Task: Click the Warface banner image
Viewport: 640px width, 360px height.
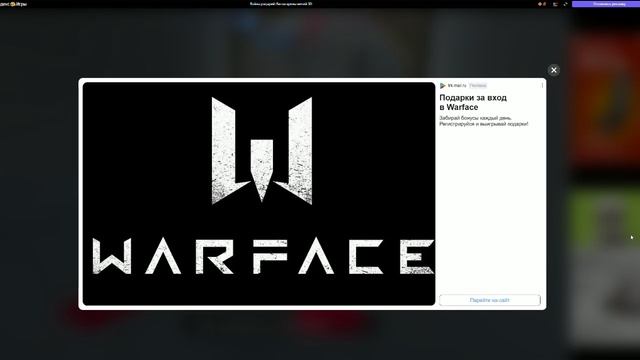Action: click(259, 194)
